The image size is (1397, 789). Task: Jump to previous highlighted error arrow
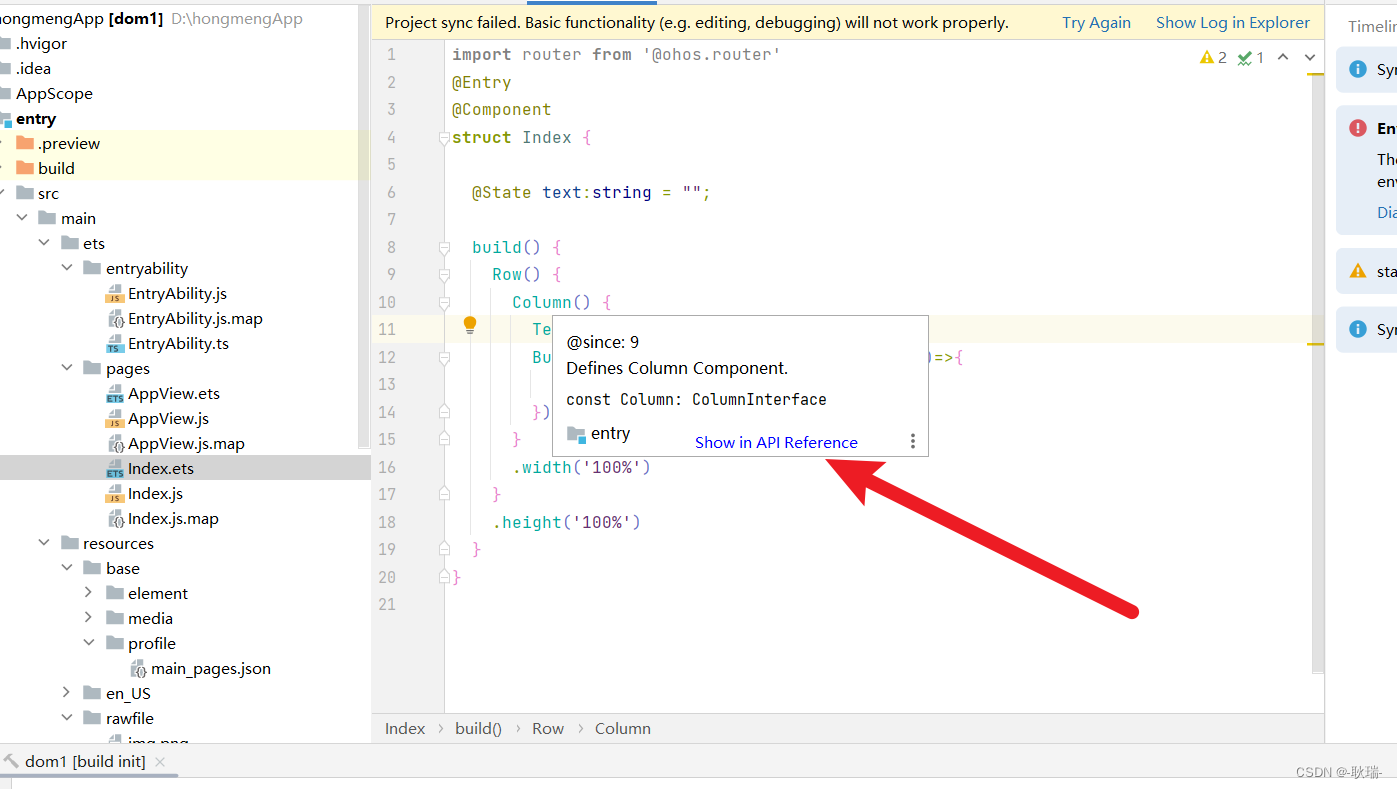point(1283,58)
